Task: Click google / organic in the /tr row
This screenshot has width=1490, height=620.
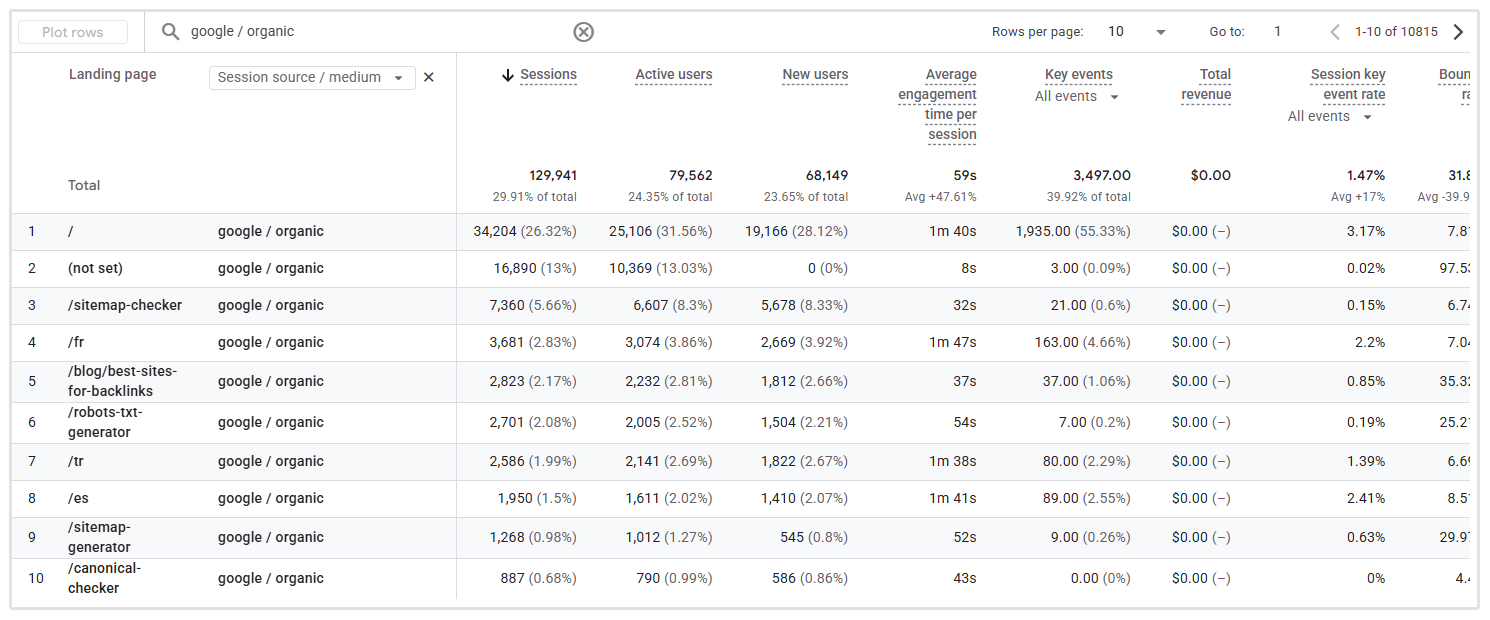Action: (271, 462)
